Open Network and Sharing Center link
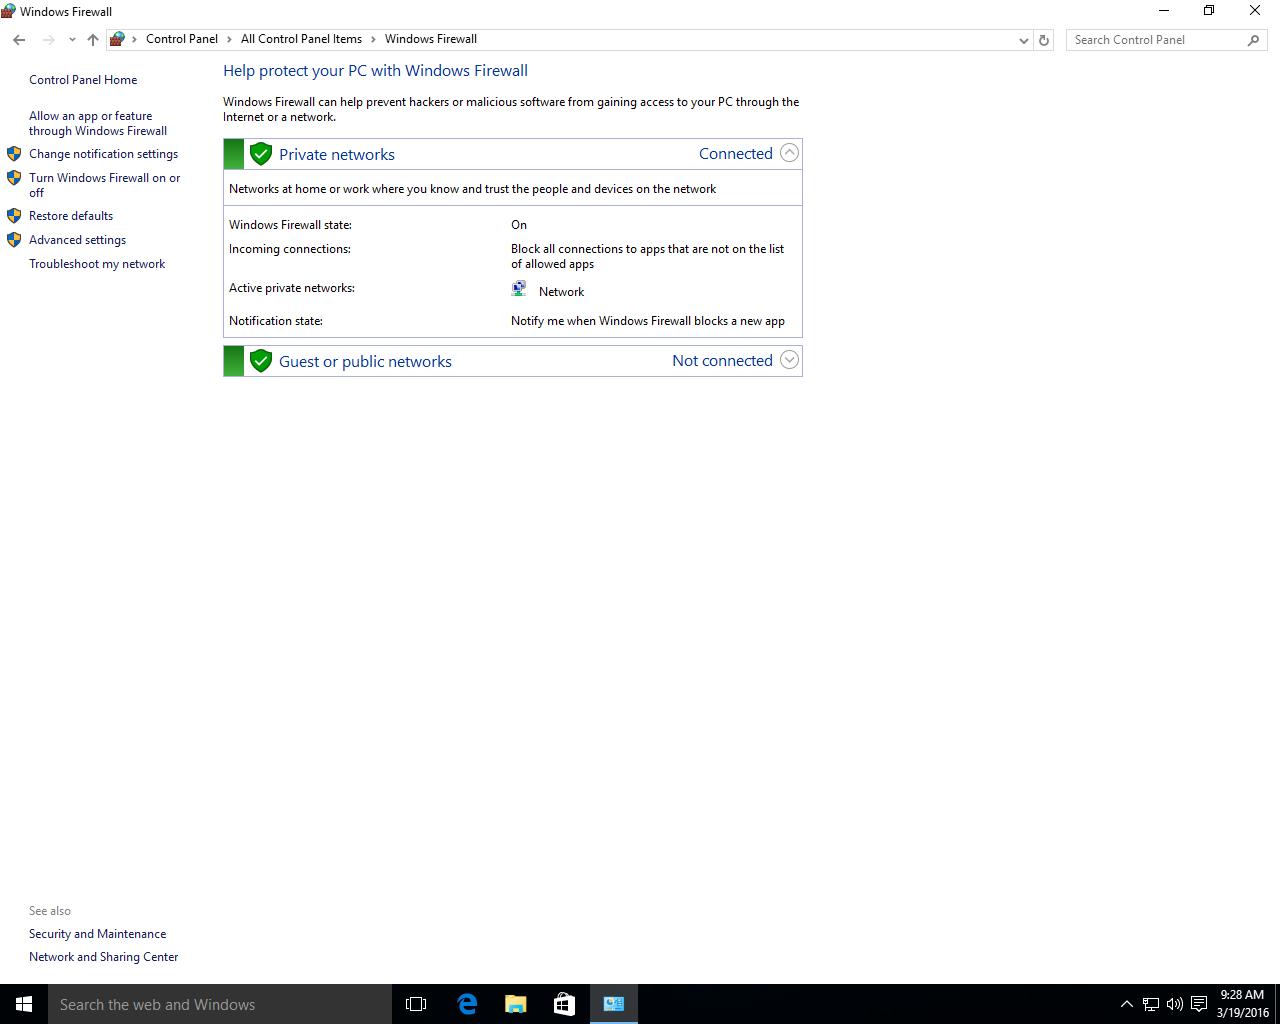1280x1024 pixels. pyautogui.click(x=103, y=957)
